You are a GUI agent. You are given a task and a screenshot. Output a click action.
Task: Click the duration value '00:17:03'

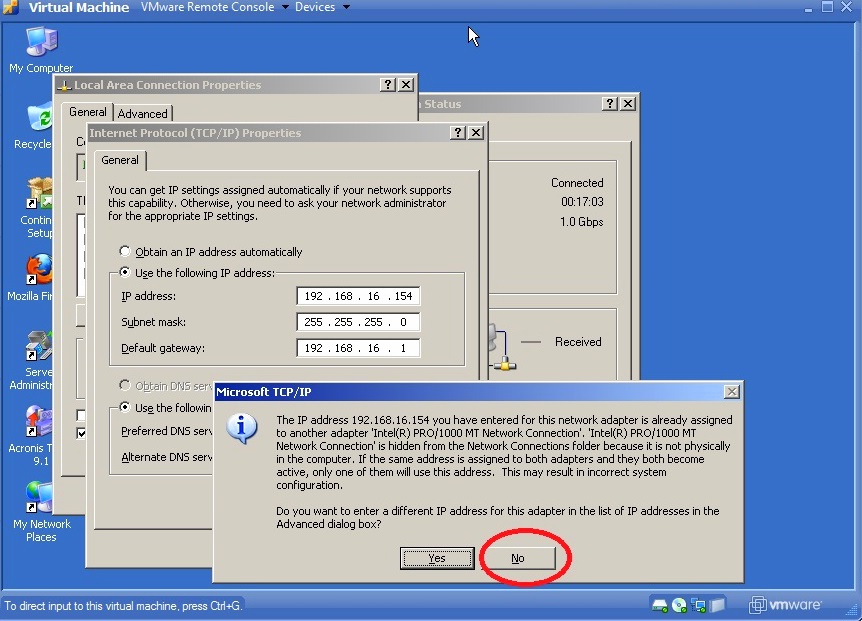click(582, 202)
